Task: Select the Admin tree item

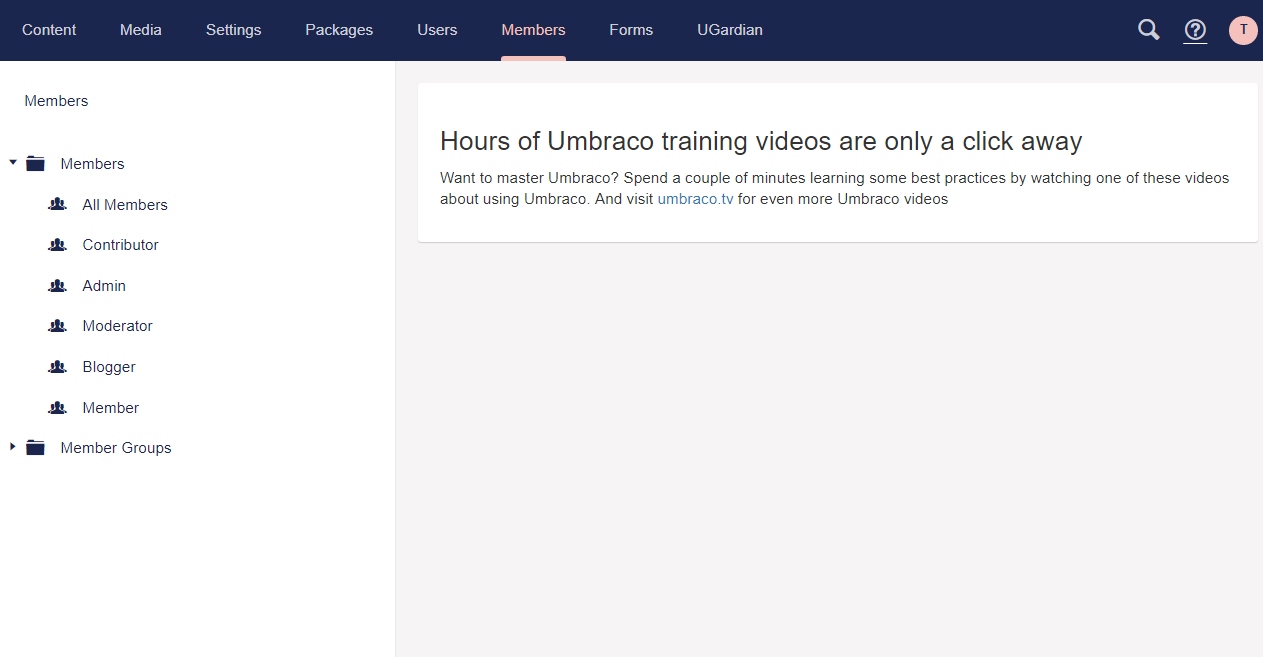Action: (x=104, y=286)
